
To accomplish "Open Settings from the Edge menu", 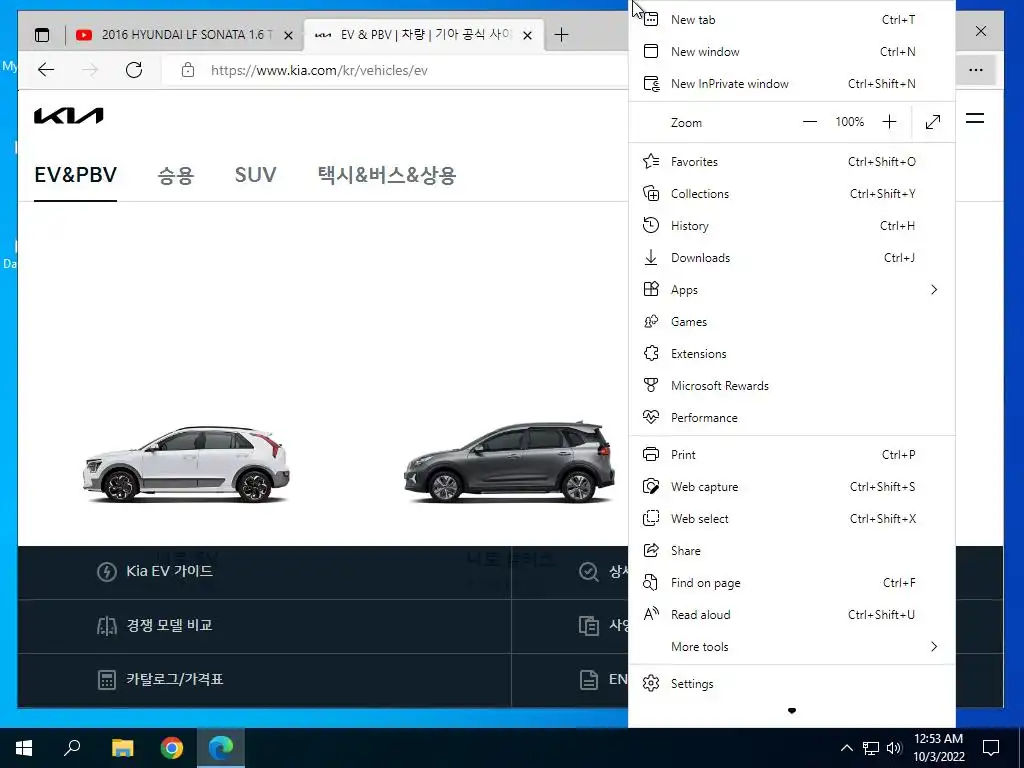I will click(x=792, y=684).
